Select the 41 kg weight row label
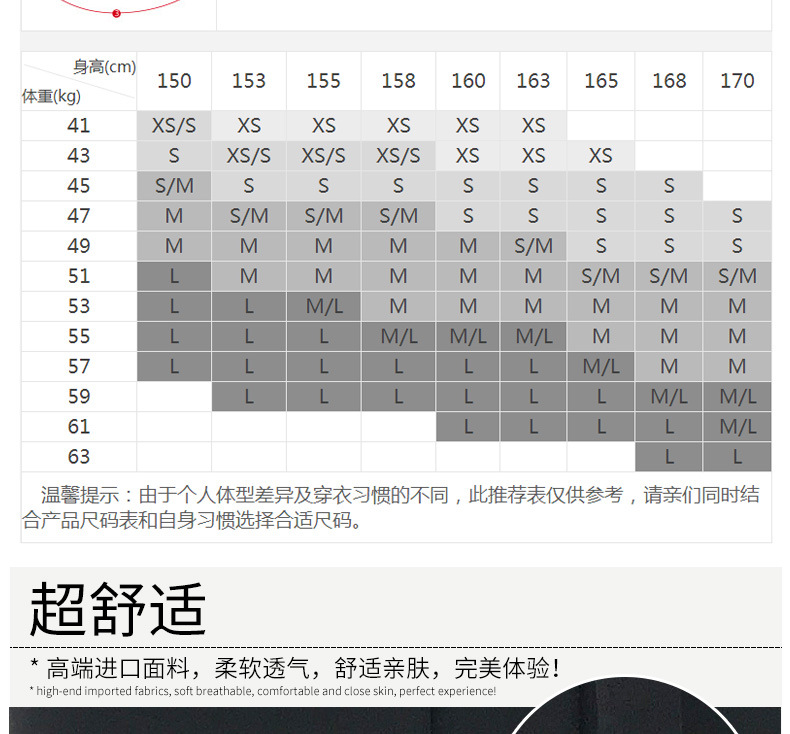The height and width of the screenshot is (734, 790). tap(79, 126)
